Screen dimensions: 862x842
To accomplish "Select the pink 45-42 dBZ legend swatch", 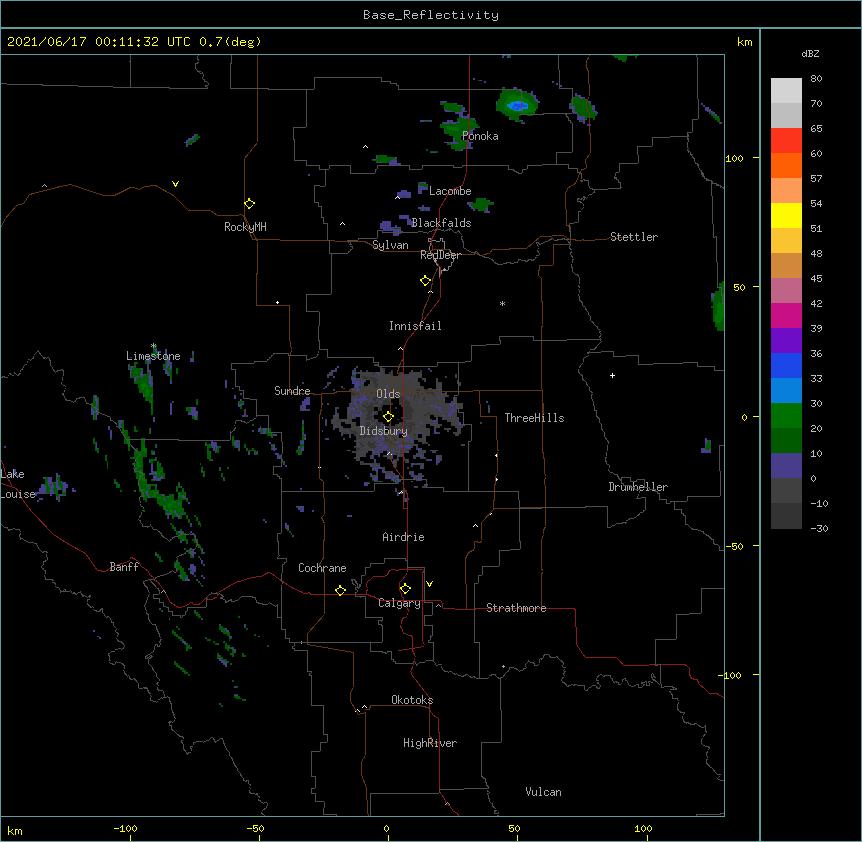I will (x=786, y=290).
